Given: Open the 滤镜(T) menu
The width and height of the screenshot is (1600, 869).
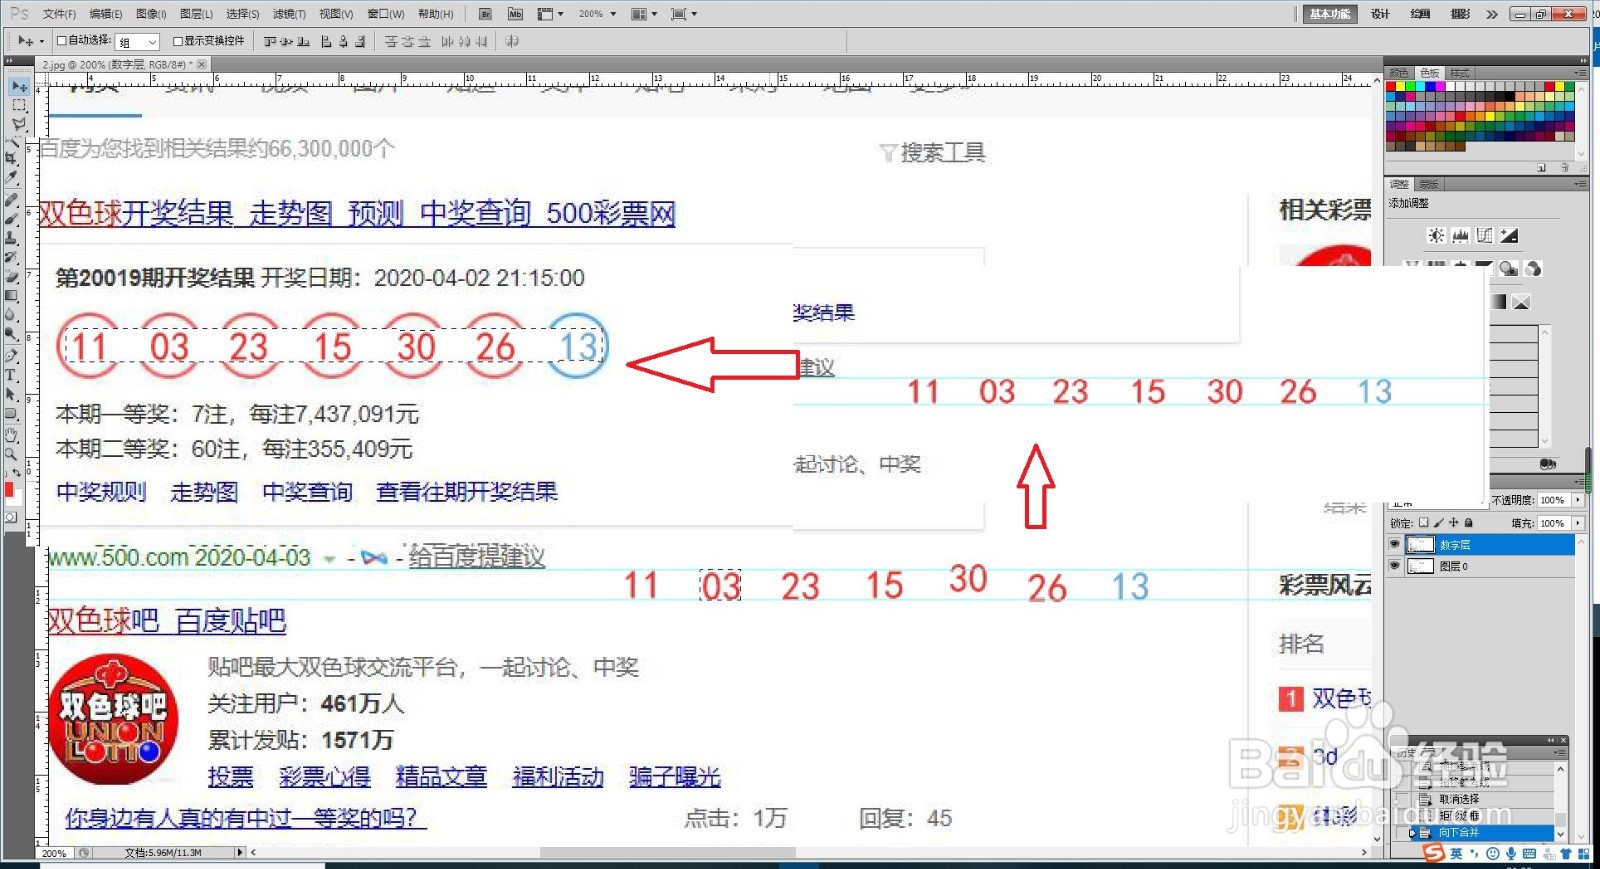Looking at the screenshot, I should click(x=289, y=14).
